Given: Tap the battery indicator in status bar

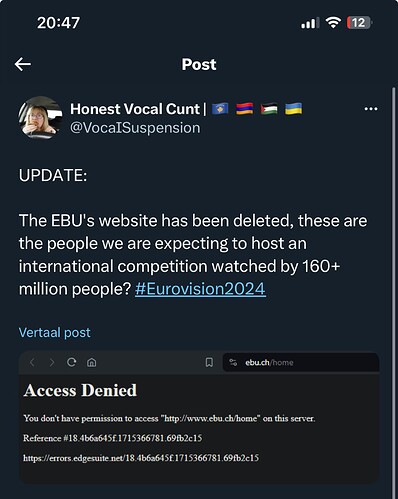Looking at the screenshot, I should pos(359,23).
